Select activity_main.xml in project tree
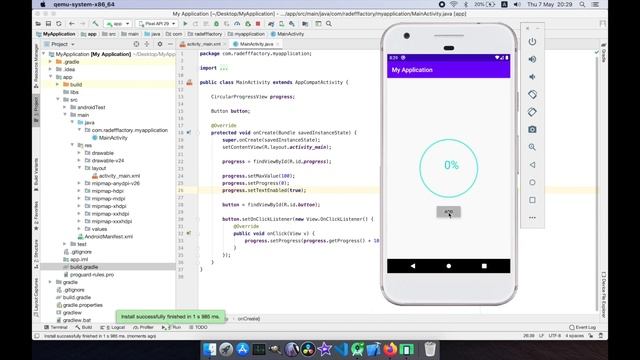Screen dimensions: 640x360 pos(116,176)
